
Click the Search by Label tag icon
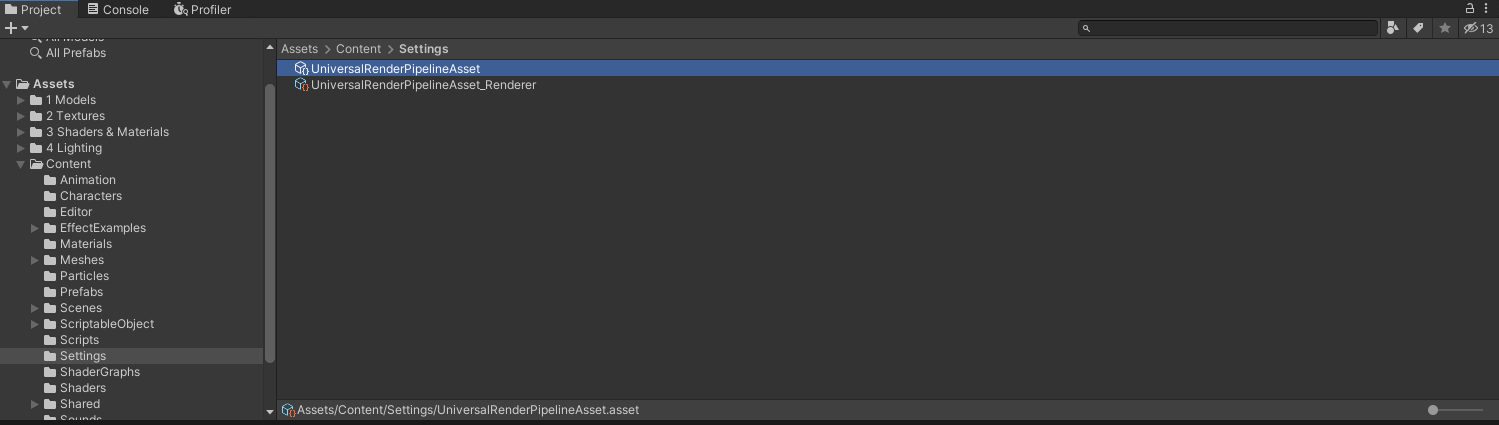coord(1418,28)
